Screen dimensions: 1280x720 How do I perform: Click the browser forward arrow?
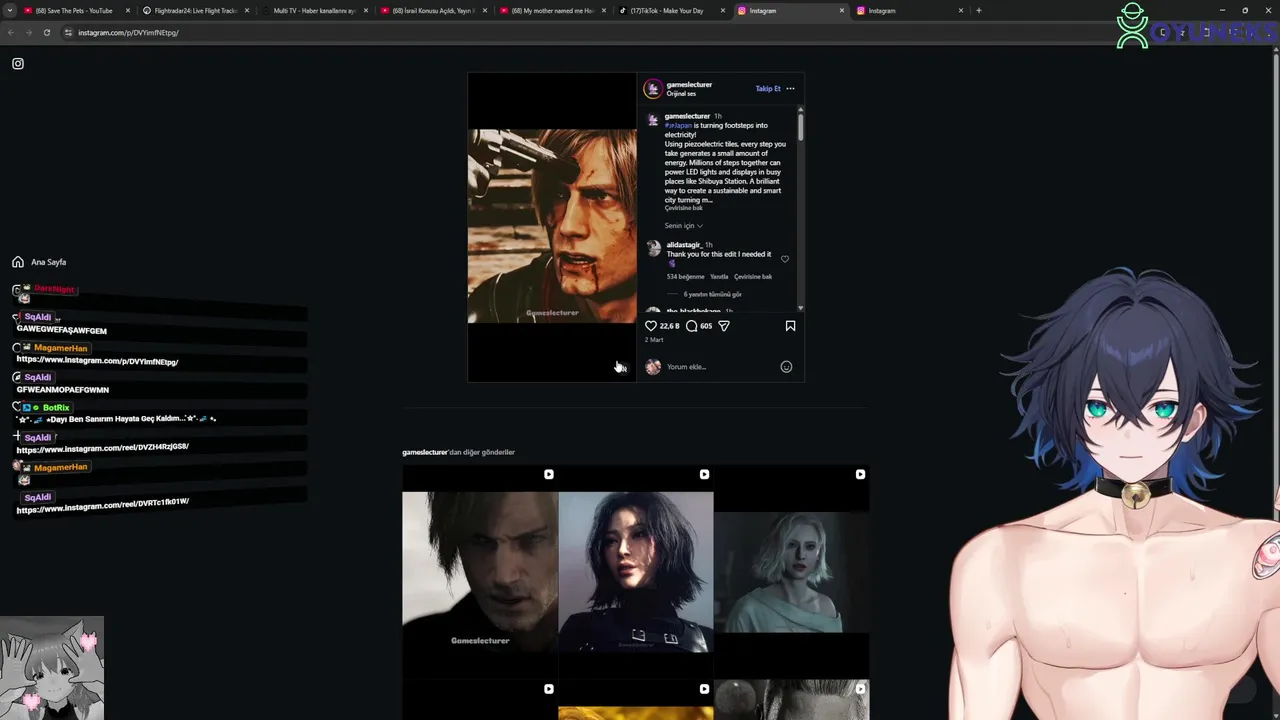(28, 32)
